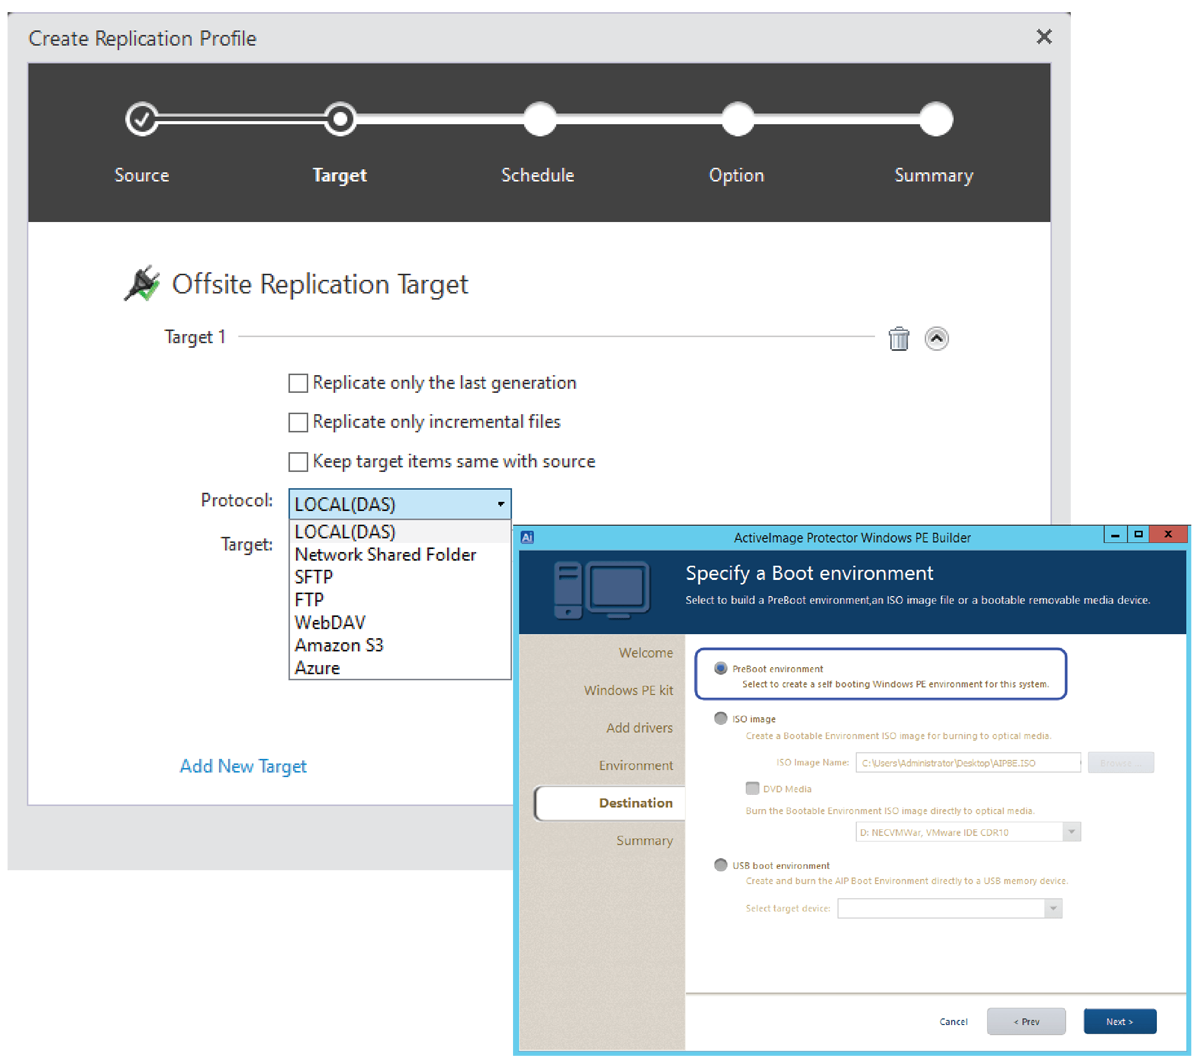Click the Summary step circle
The height and width of the screenshot is (1061, 1200).
935,120
